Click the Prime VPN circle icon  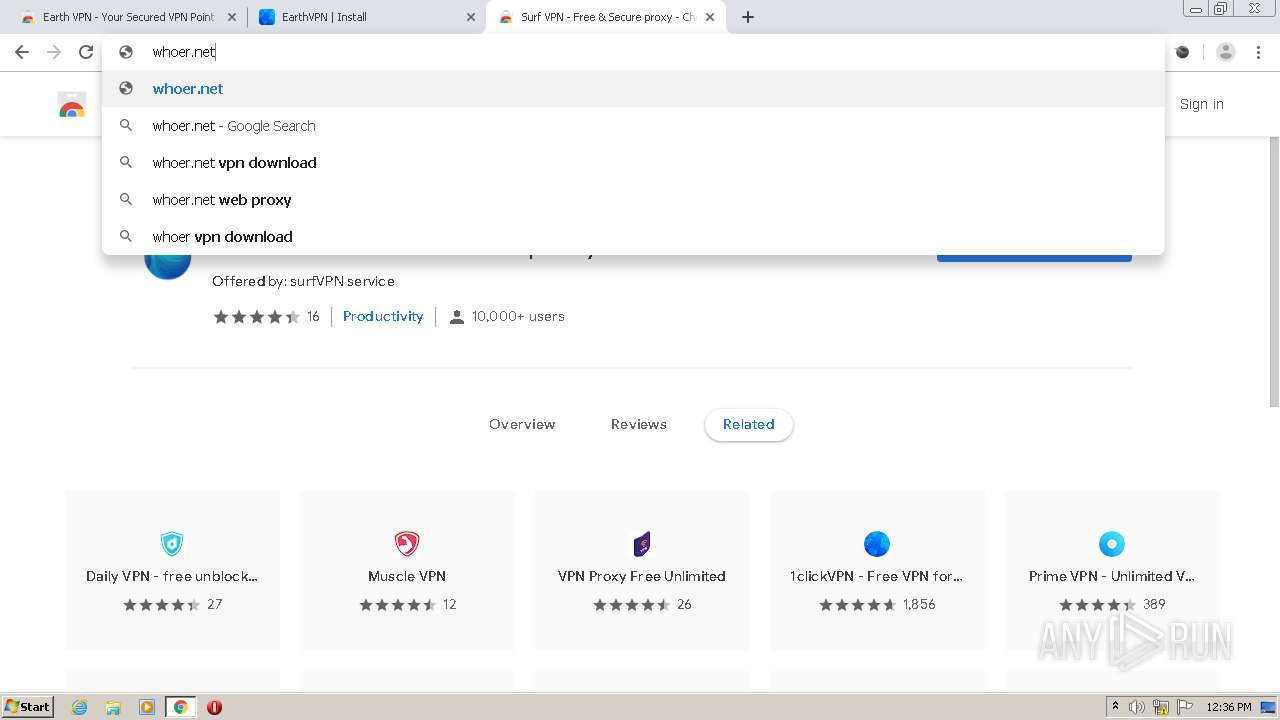(x=1112, y=544)
